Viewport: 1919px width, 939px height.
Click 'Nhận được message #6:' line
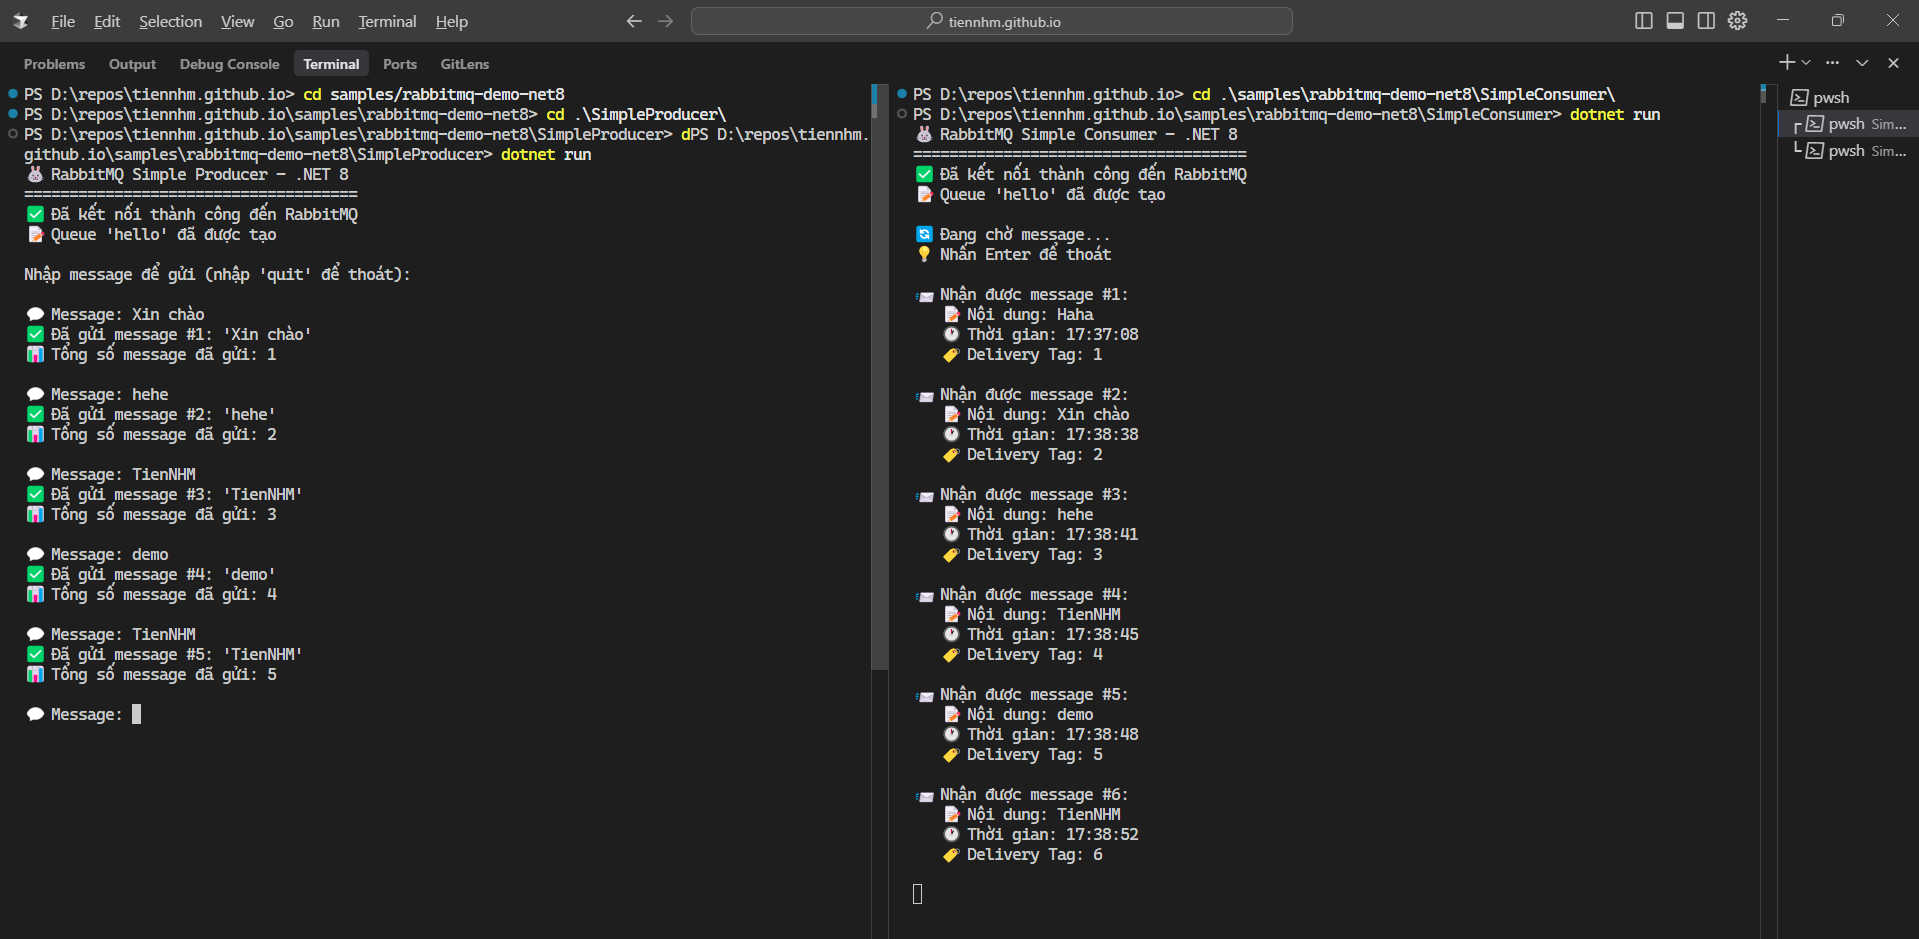1022,794
